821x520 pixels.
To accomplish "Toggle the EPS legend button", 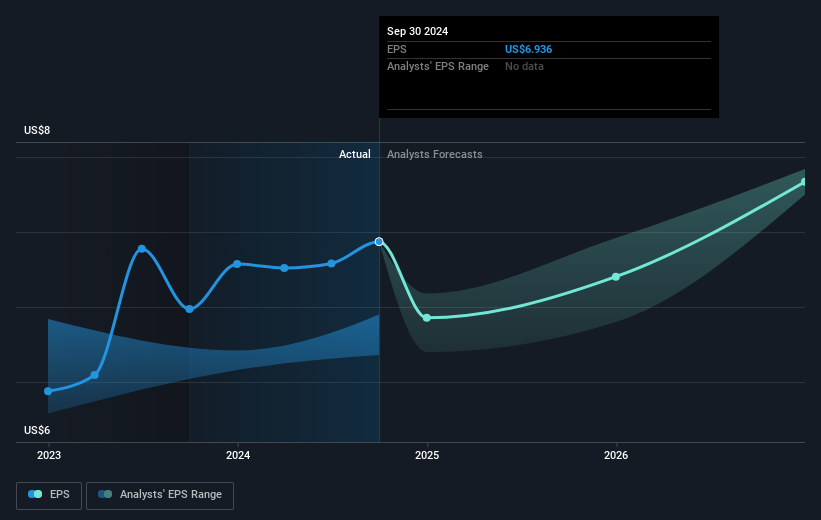I will click(49, 495).
